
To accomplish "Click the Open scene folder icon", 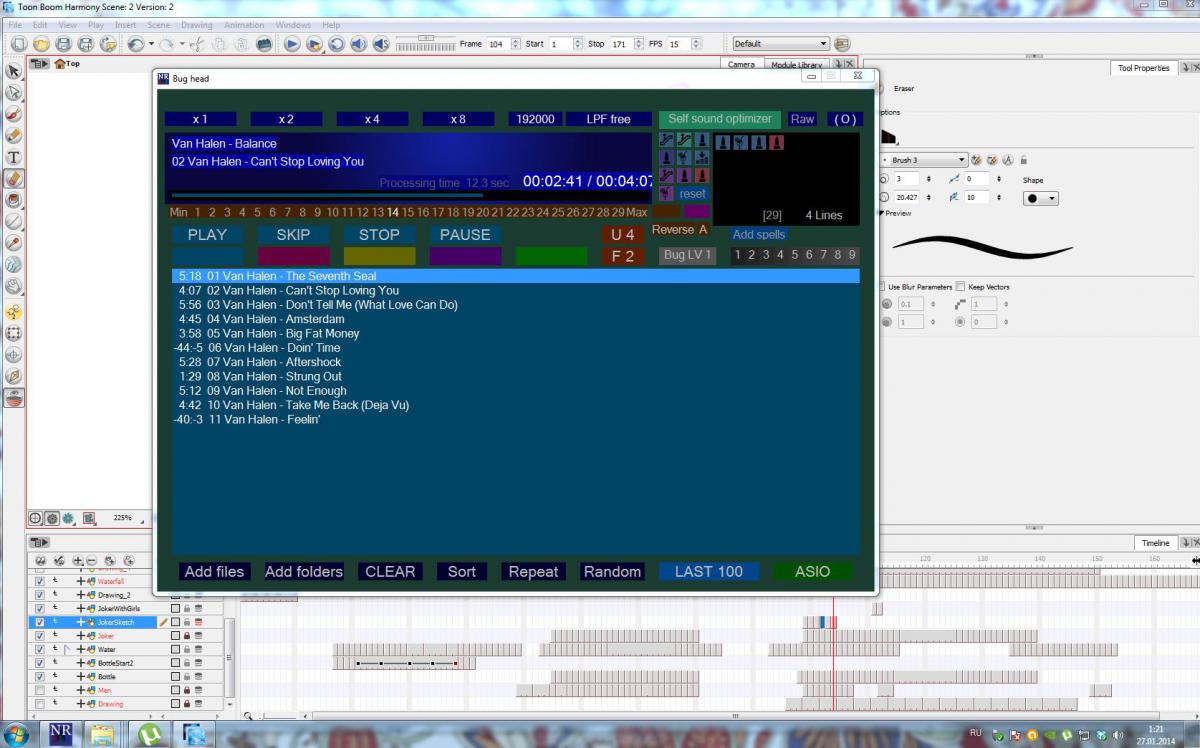I will pos(41,44).
